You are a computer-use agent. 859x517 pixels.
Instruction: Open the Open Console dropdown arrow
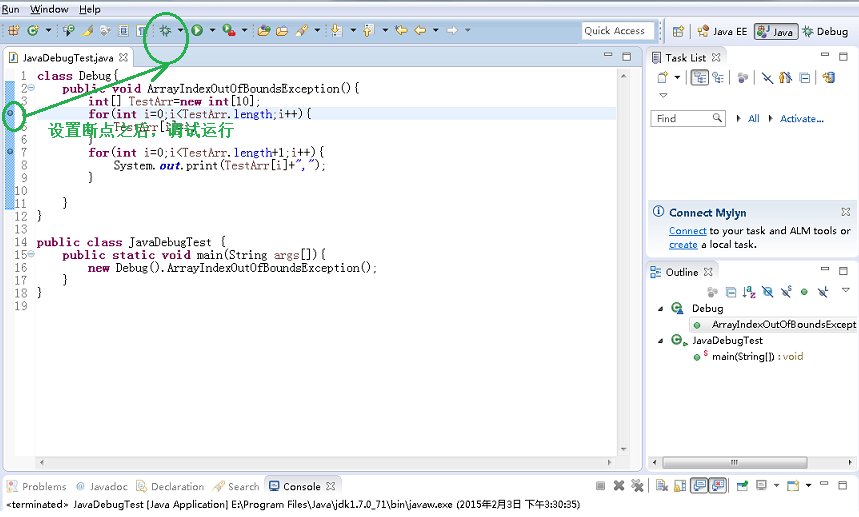coord(808,485)
